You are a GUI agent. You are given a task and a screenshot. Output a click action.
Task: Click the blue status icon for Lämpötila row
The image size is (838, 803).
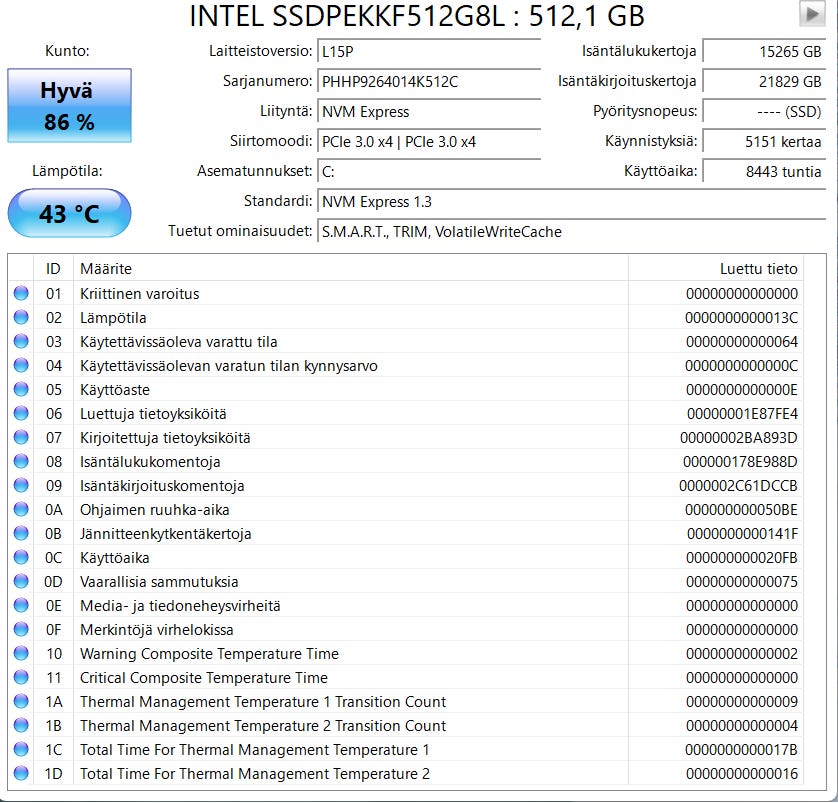[x=21, y=318]
